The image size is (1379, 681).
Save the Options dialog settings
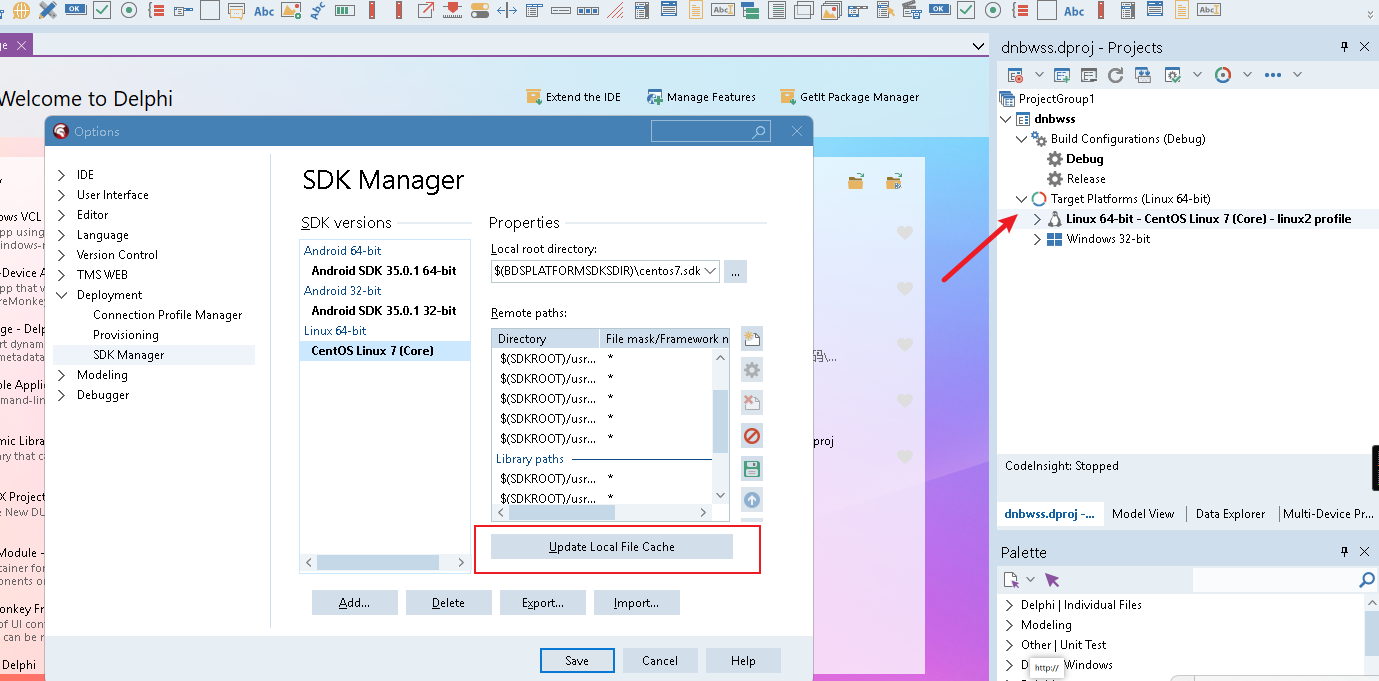click(577, 660)
